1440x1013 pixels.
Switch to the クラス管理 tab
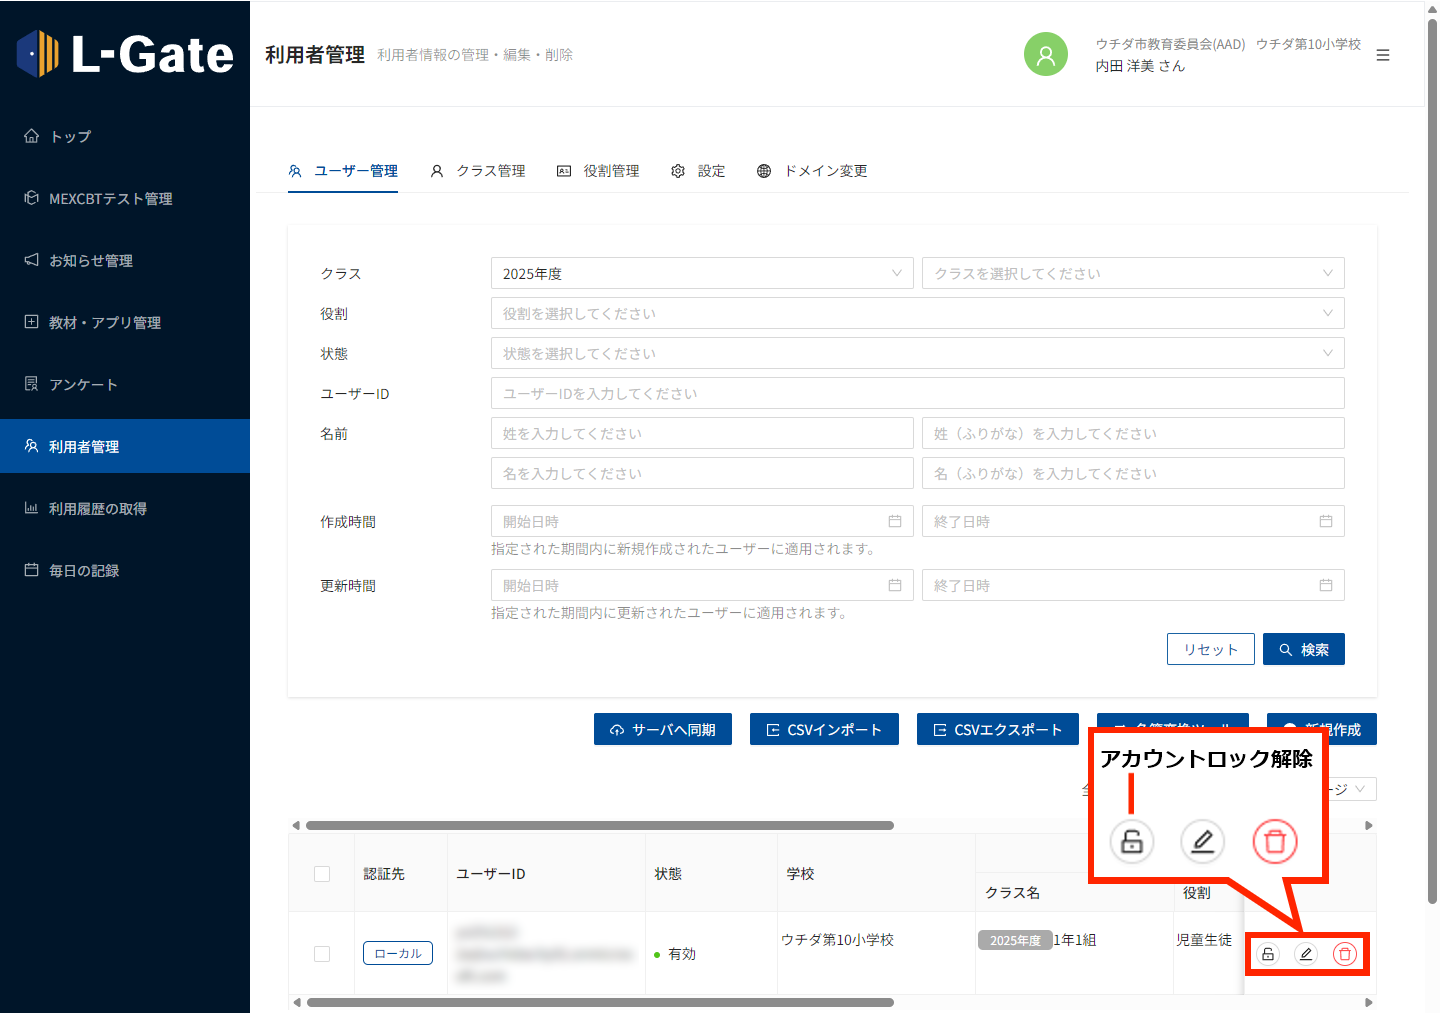pyautogui.click(x=478, y=171)
